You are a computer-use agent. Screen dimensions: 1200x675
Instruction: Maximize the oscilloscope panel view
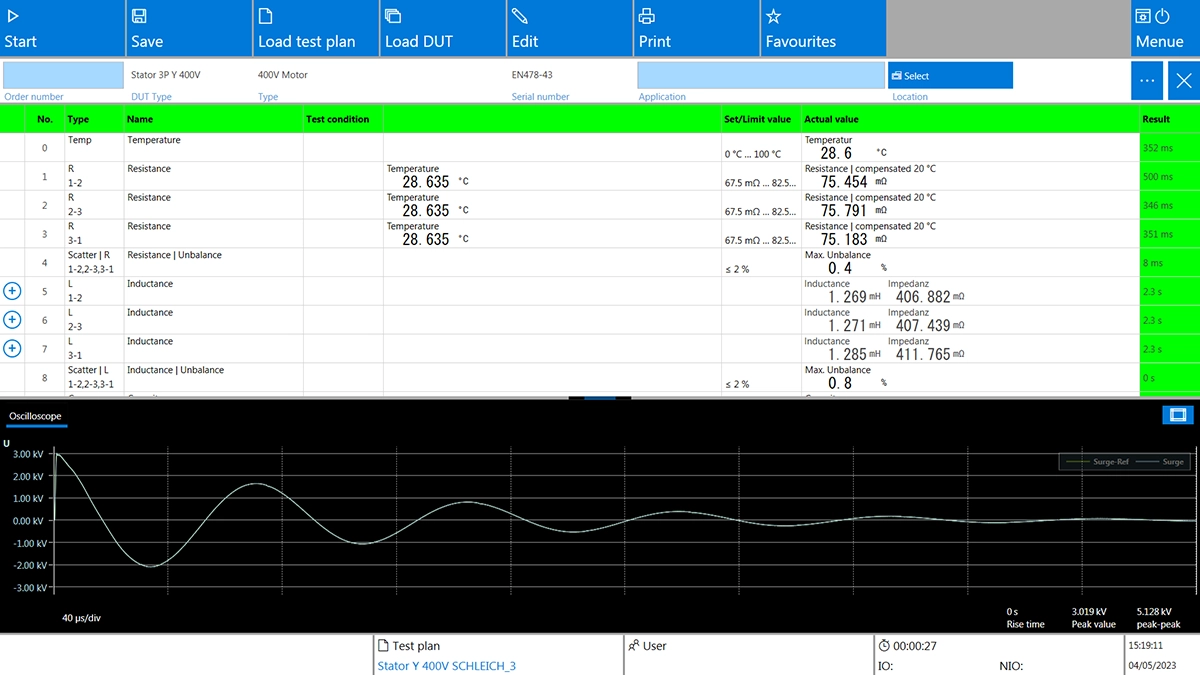(x=1178, y=415)
